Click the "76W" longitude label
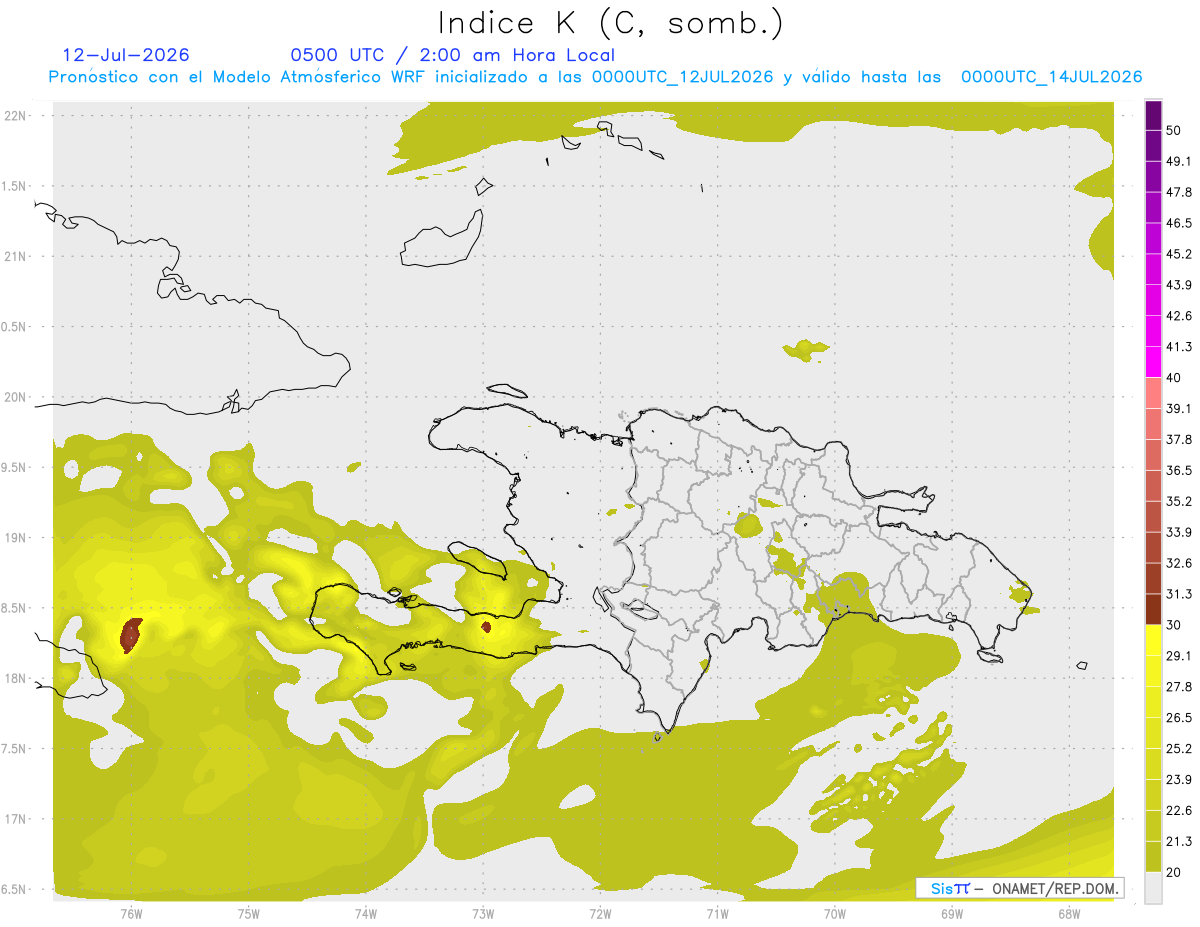 [131, 914]
